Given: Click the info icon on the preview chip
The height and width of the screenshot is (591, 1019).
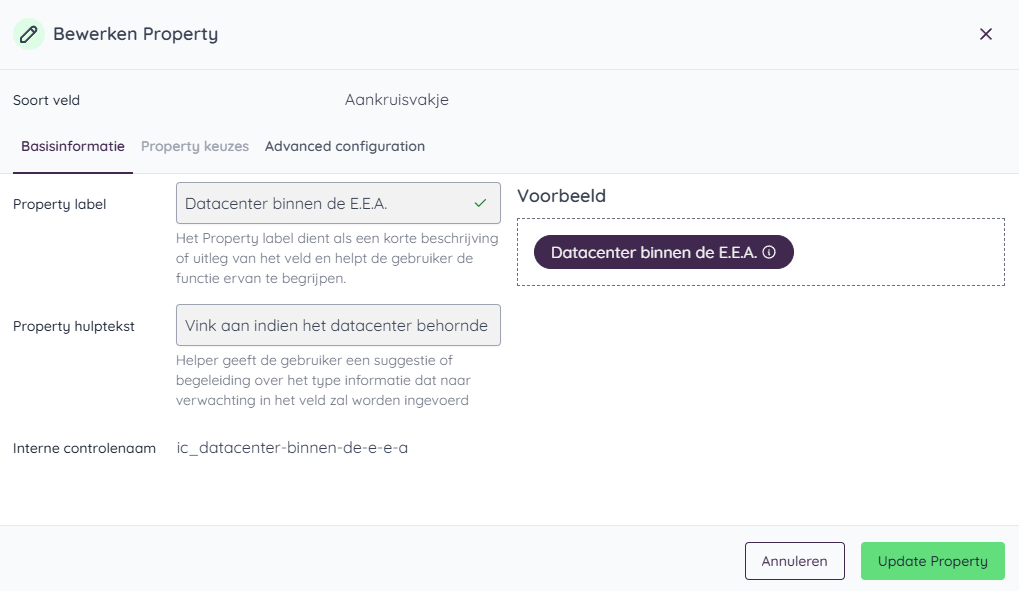Looking at the screenshot, I should [770, 252].
